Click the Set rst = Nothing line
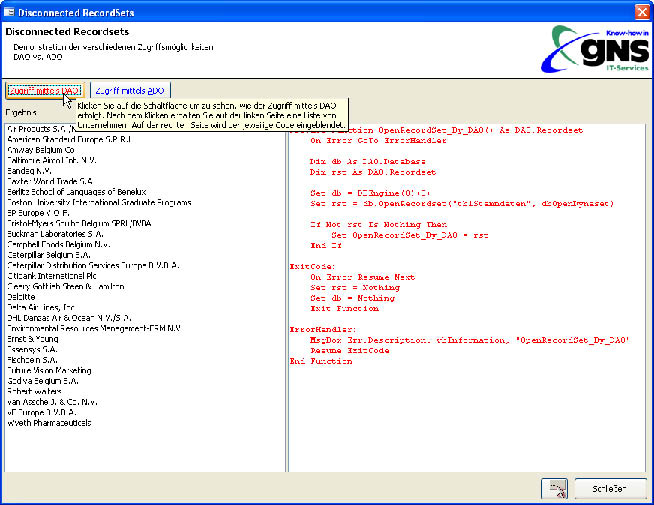The height and width of the screenshot is (505, 654). pos(355,287)
